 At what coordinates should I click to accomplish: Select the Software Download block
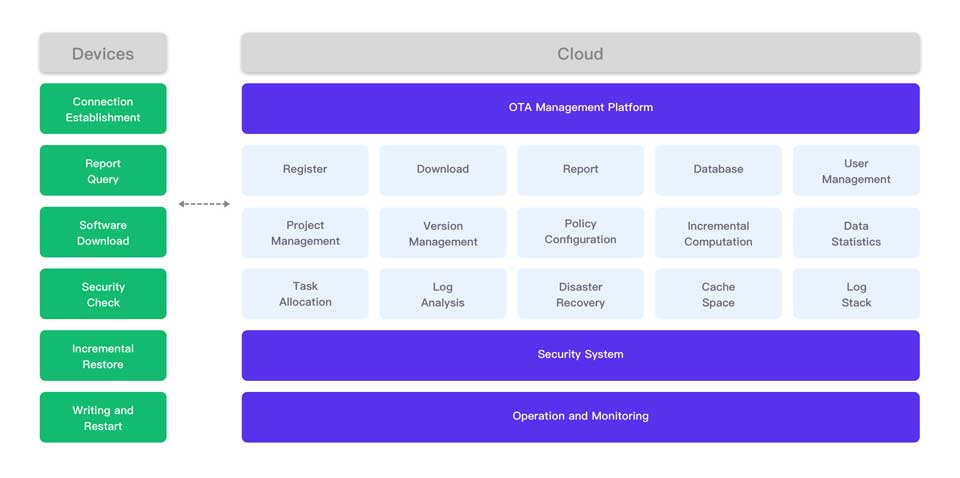[103, 233]
